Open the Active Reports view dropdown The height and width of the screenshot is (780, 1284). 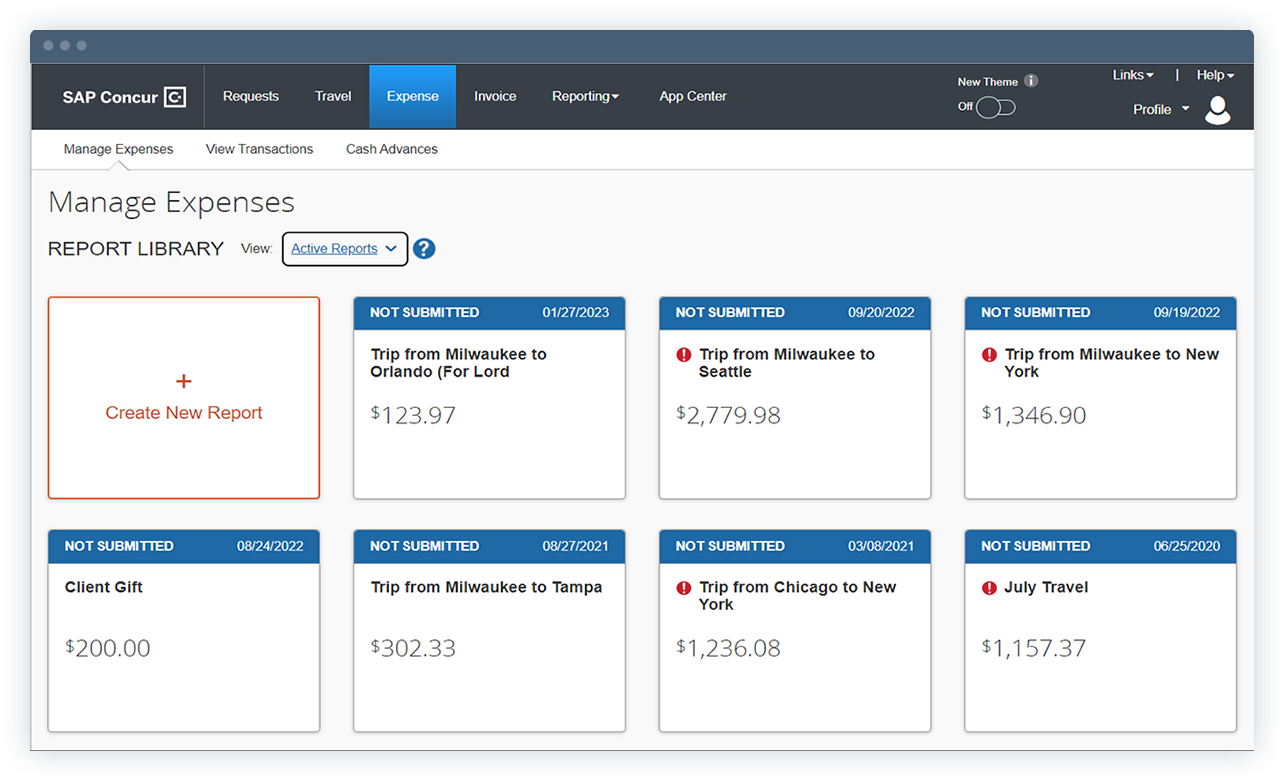[x=344, y=248]
